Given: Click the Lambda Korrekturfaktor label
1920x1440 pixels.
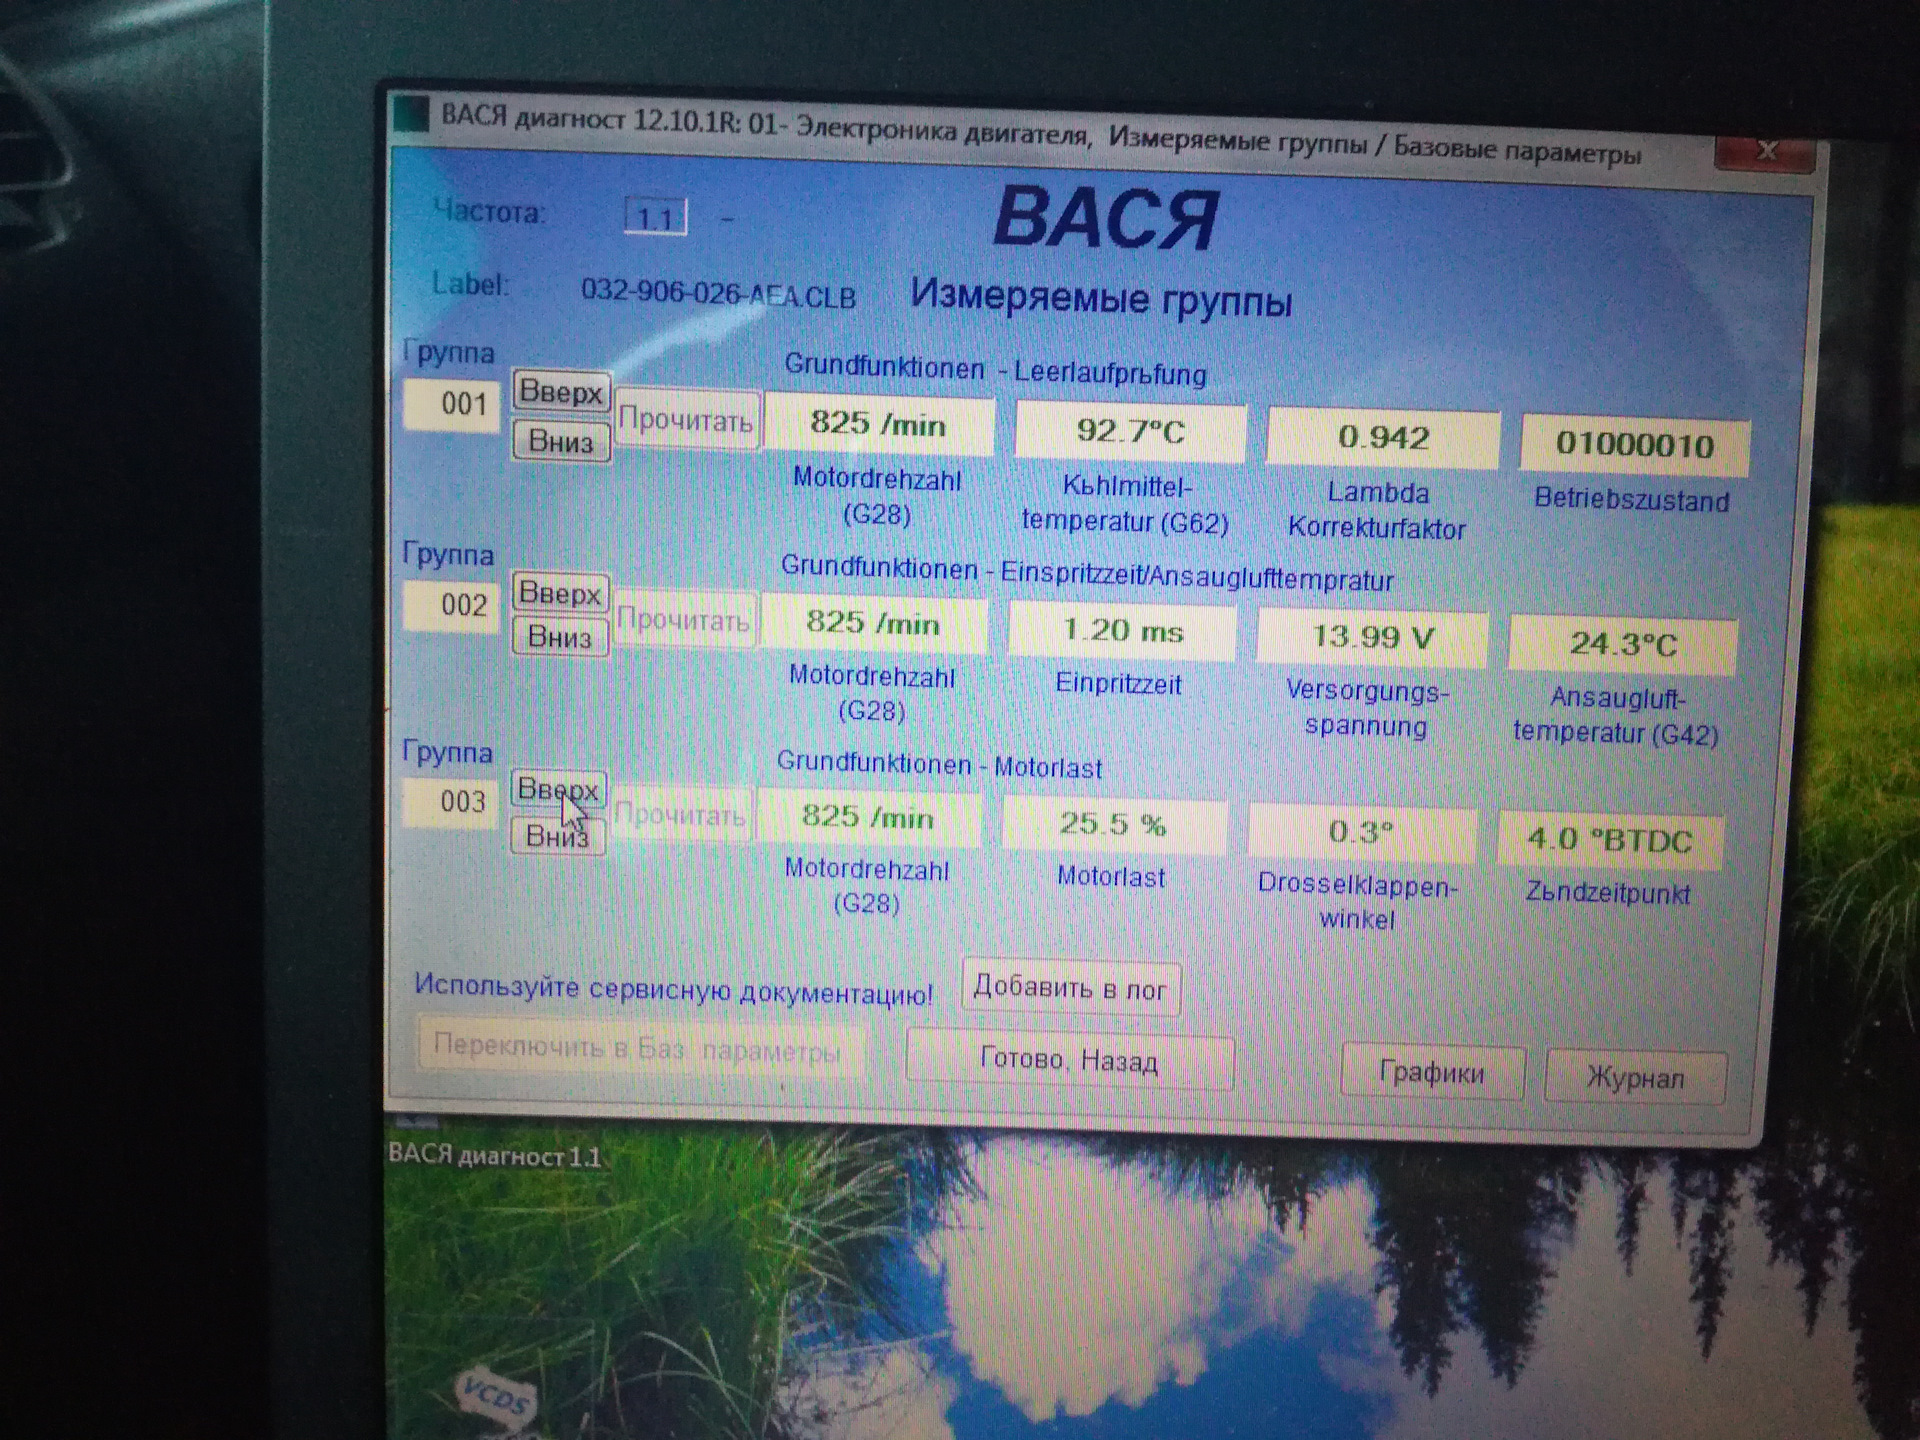Looking at the screenshot, I should pos(1378,511).
